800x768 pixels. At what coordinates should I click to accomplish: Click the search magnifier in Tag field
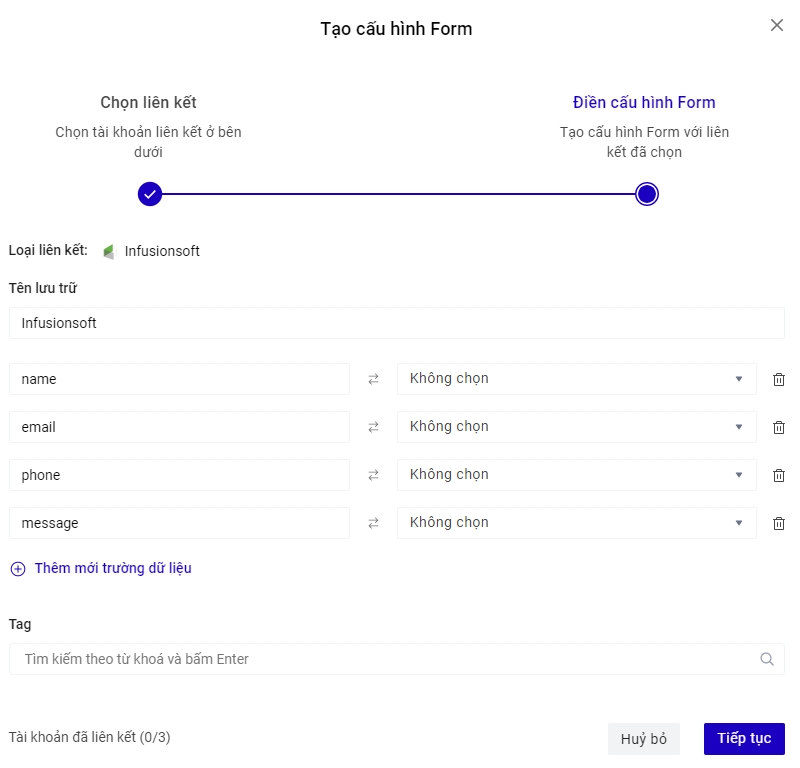(x=767, y=659)
